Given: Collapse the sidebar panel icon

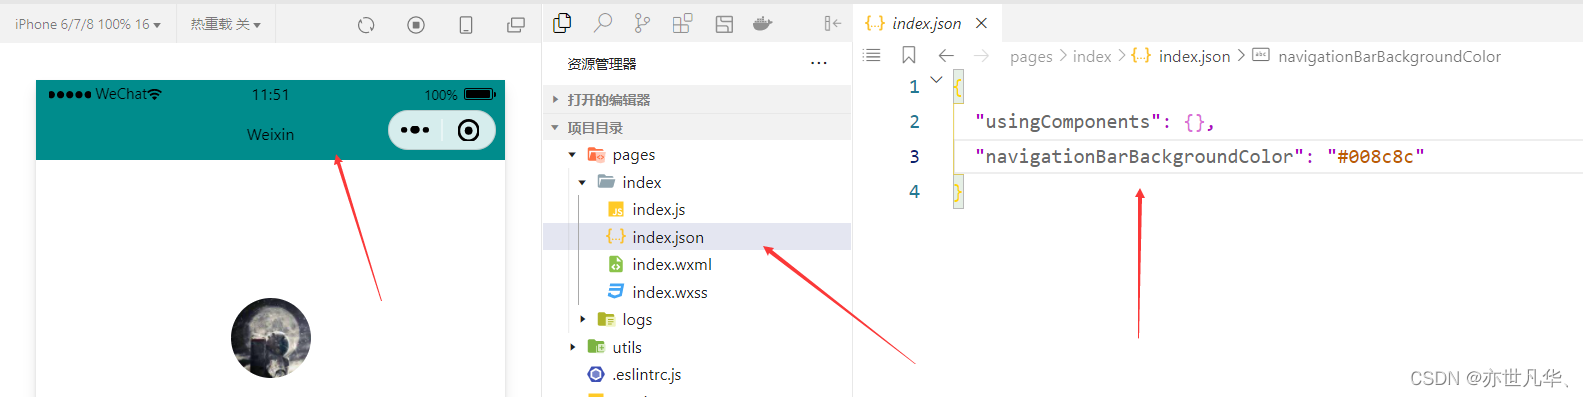Looking at the screenshot, I should 832,23.
